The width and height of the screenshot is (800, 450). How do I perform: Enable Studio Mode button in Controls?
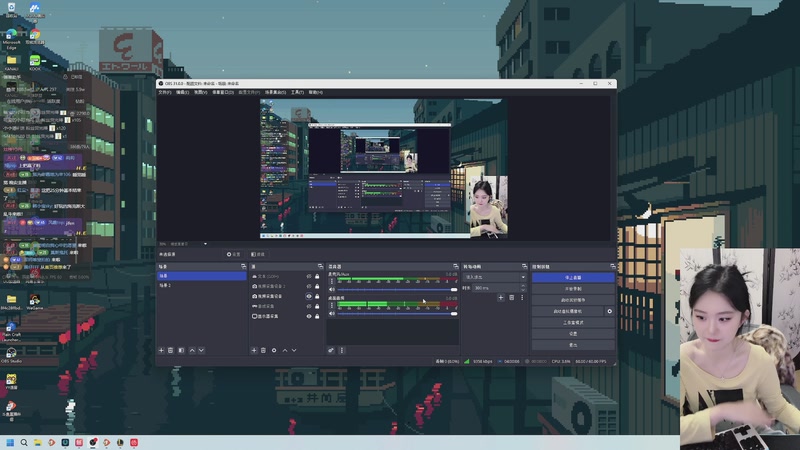point(573,322)
